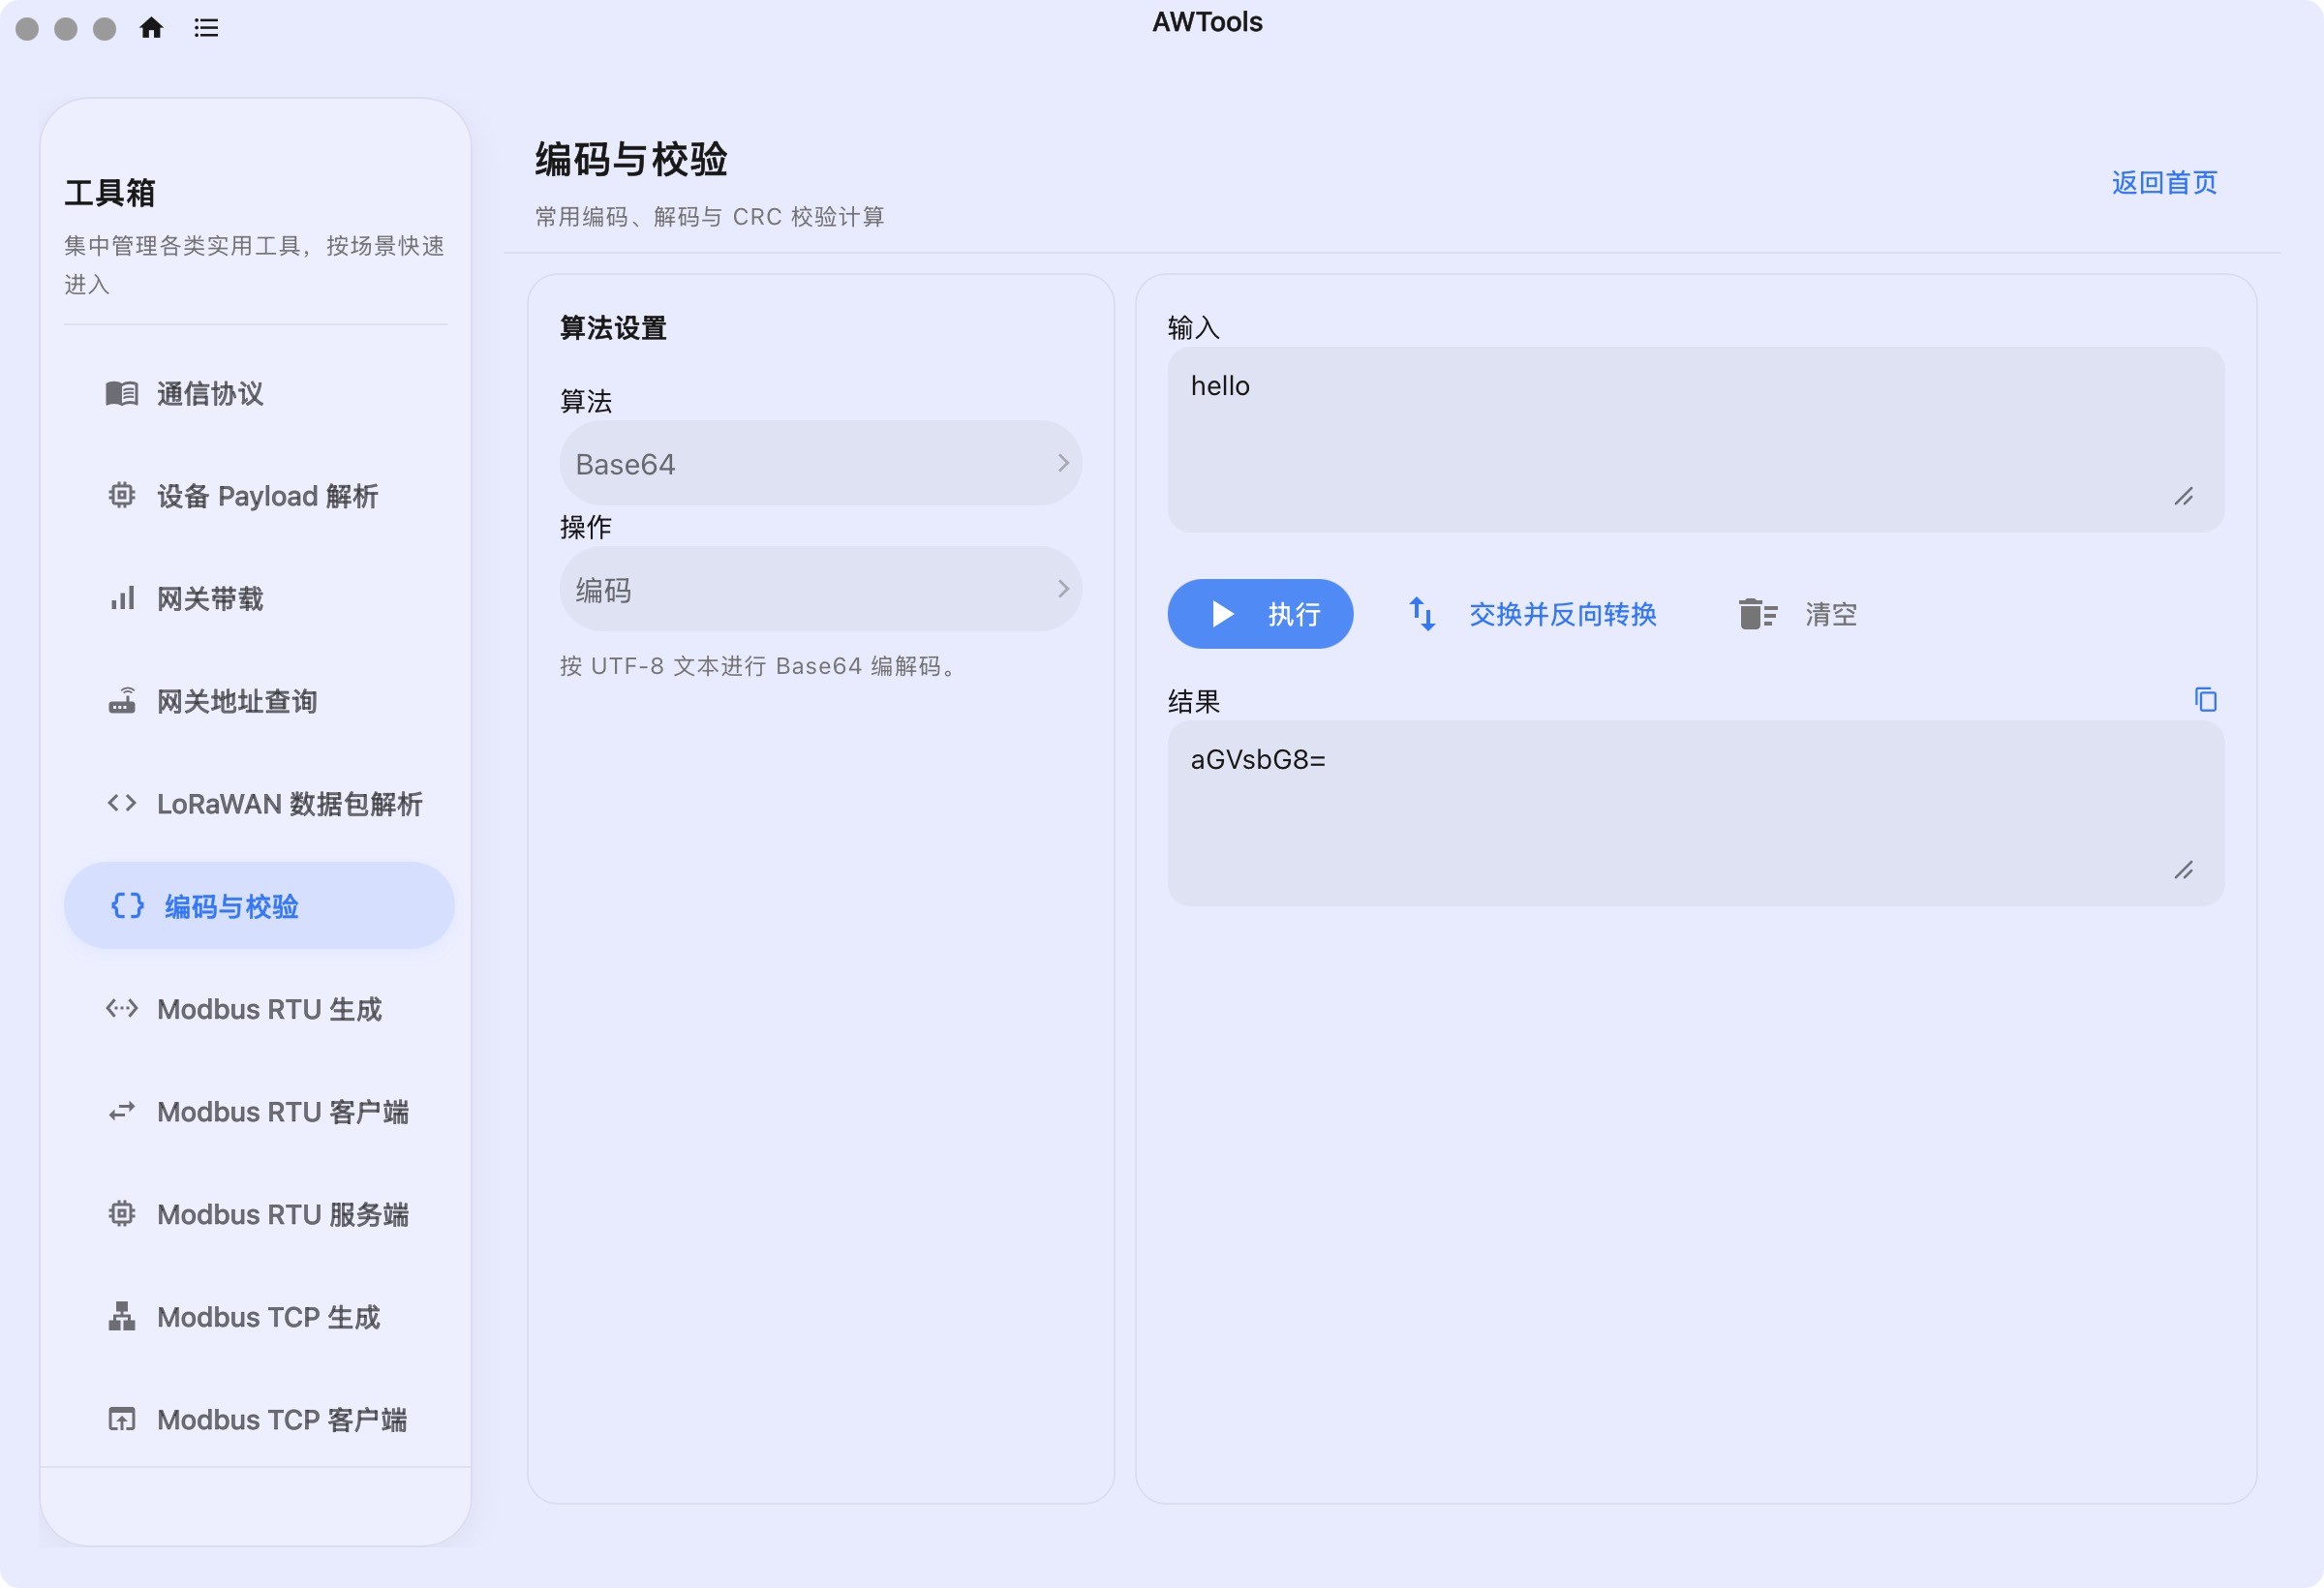Clear fields with 清空 label
This screenshot has height=1588, width=2324.
(x=1830, y=613)
